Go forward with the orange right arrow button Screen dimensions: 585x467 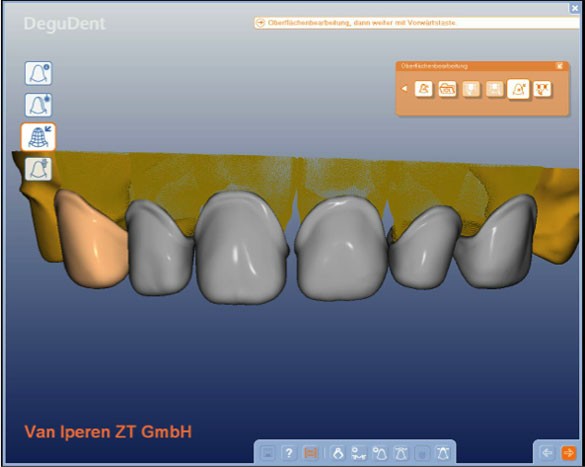[x=569, y=453]
